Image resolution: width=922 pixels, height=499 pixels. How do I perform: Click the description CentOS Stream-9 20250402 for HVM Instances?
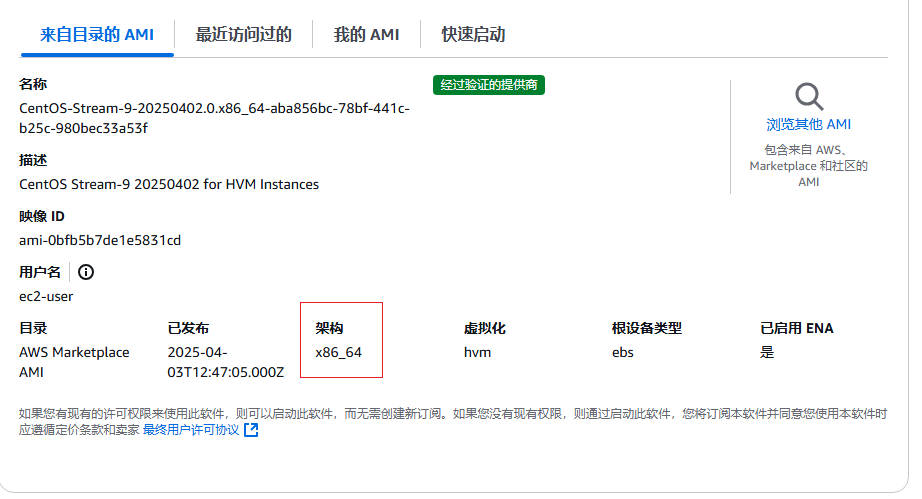(x=169, y=185)
